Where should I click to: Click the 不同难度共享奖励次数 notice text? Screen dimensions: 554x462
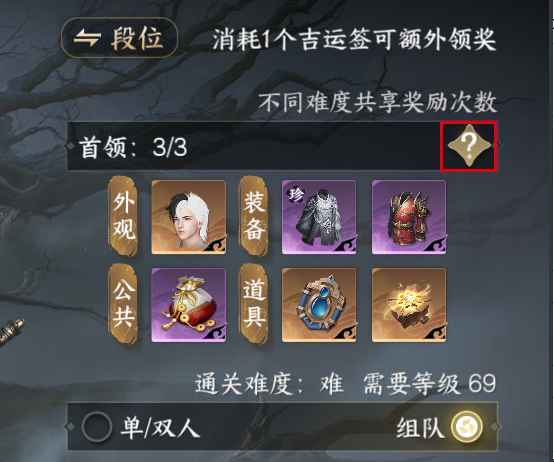pos(378,103)
